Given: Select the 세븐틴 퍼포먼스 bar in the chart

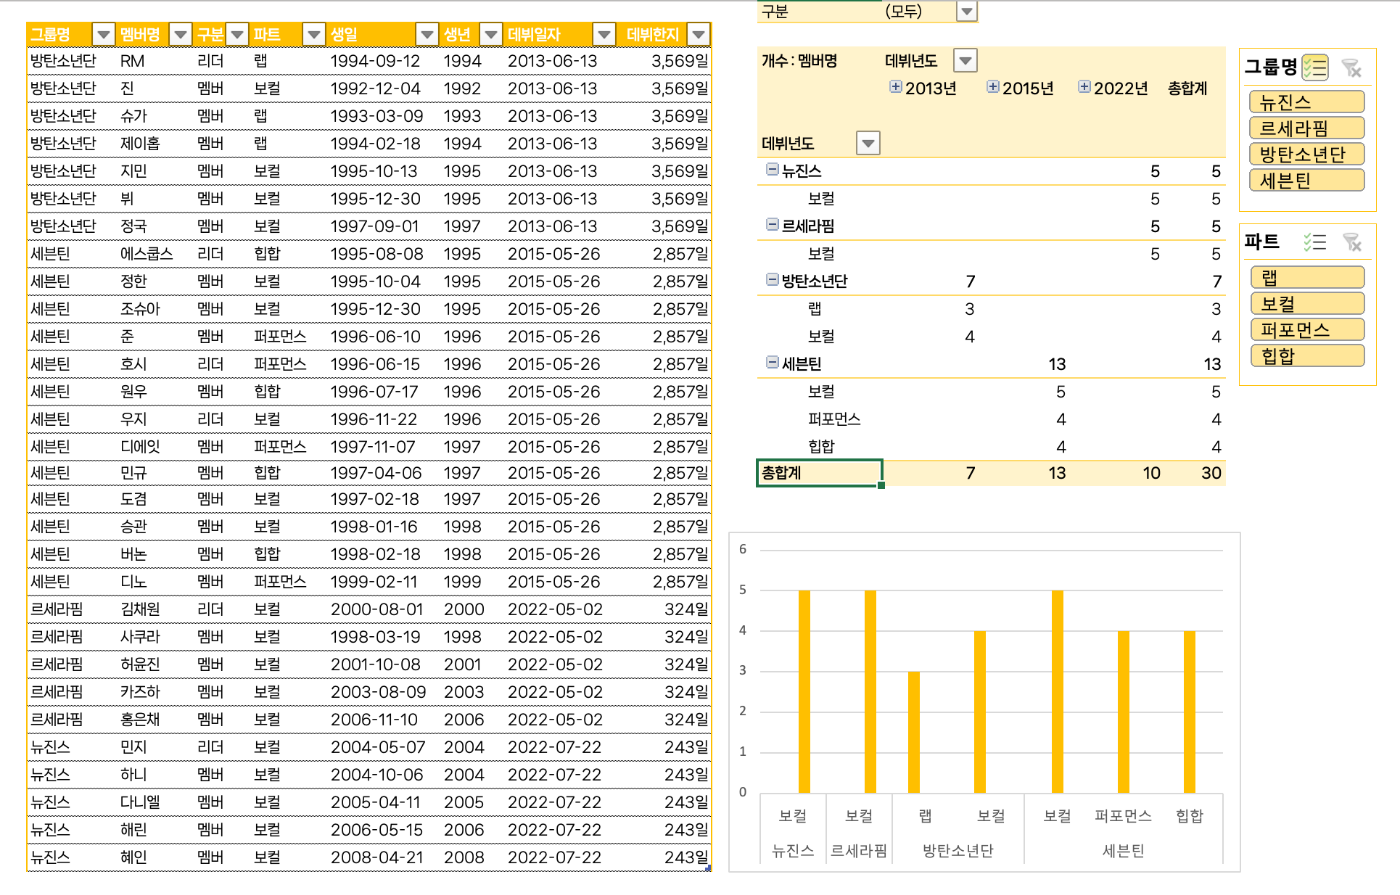Looking at the screenshot, I should pos(1124,712).
